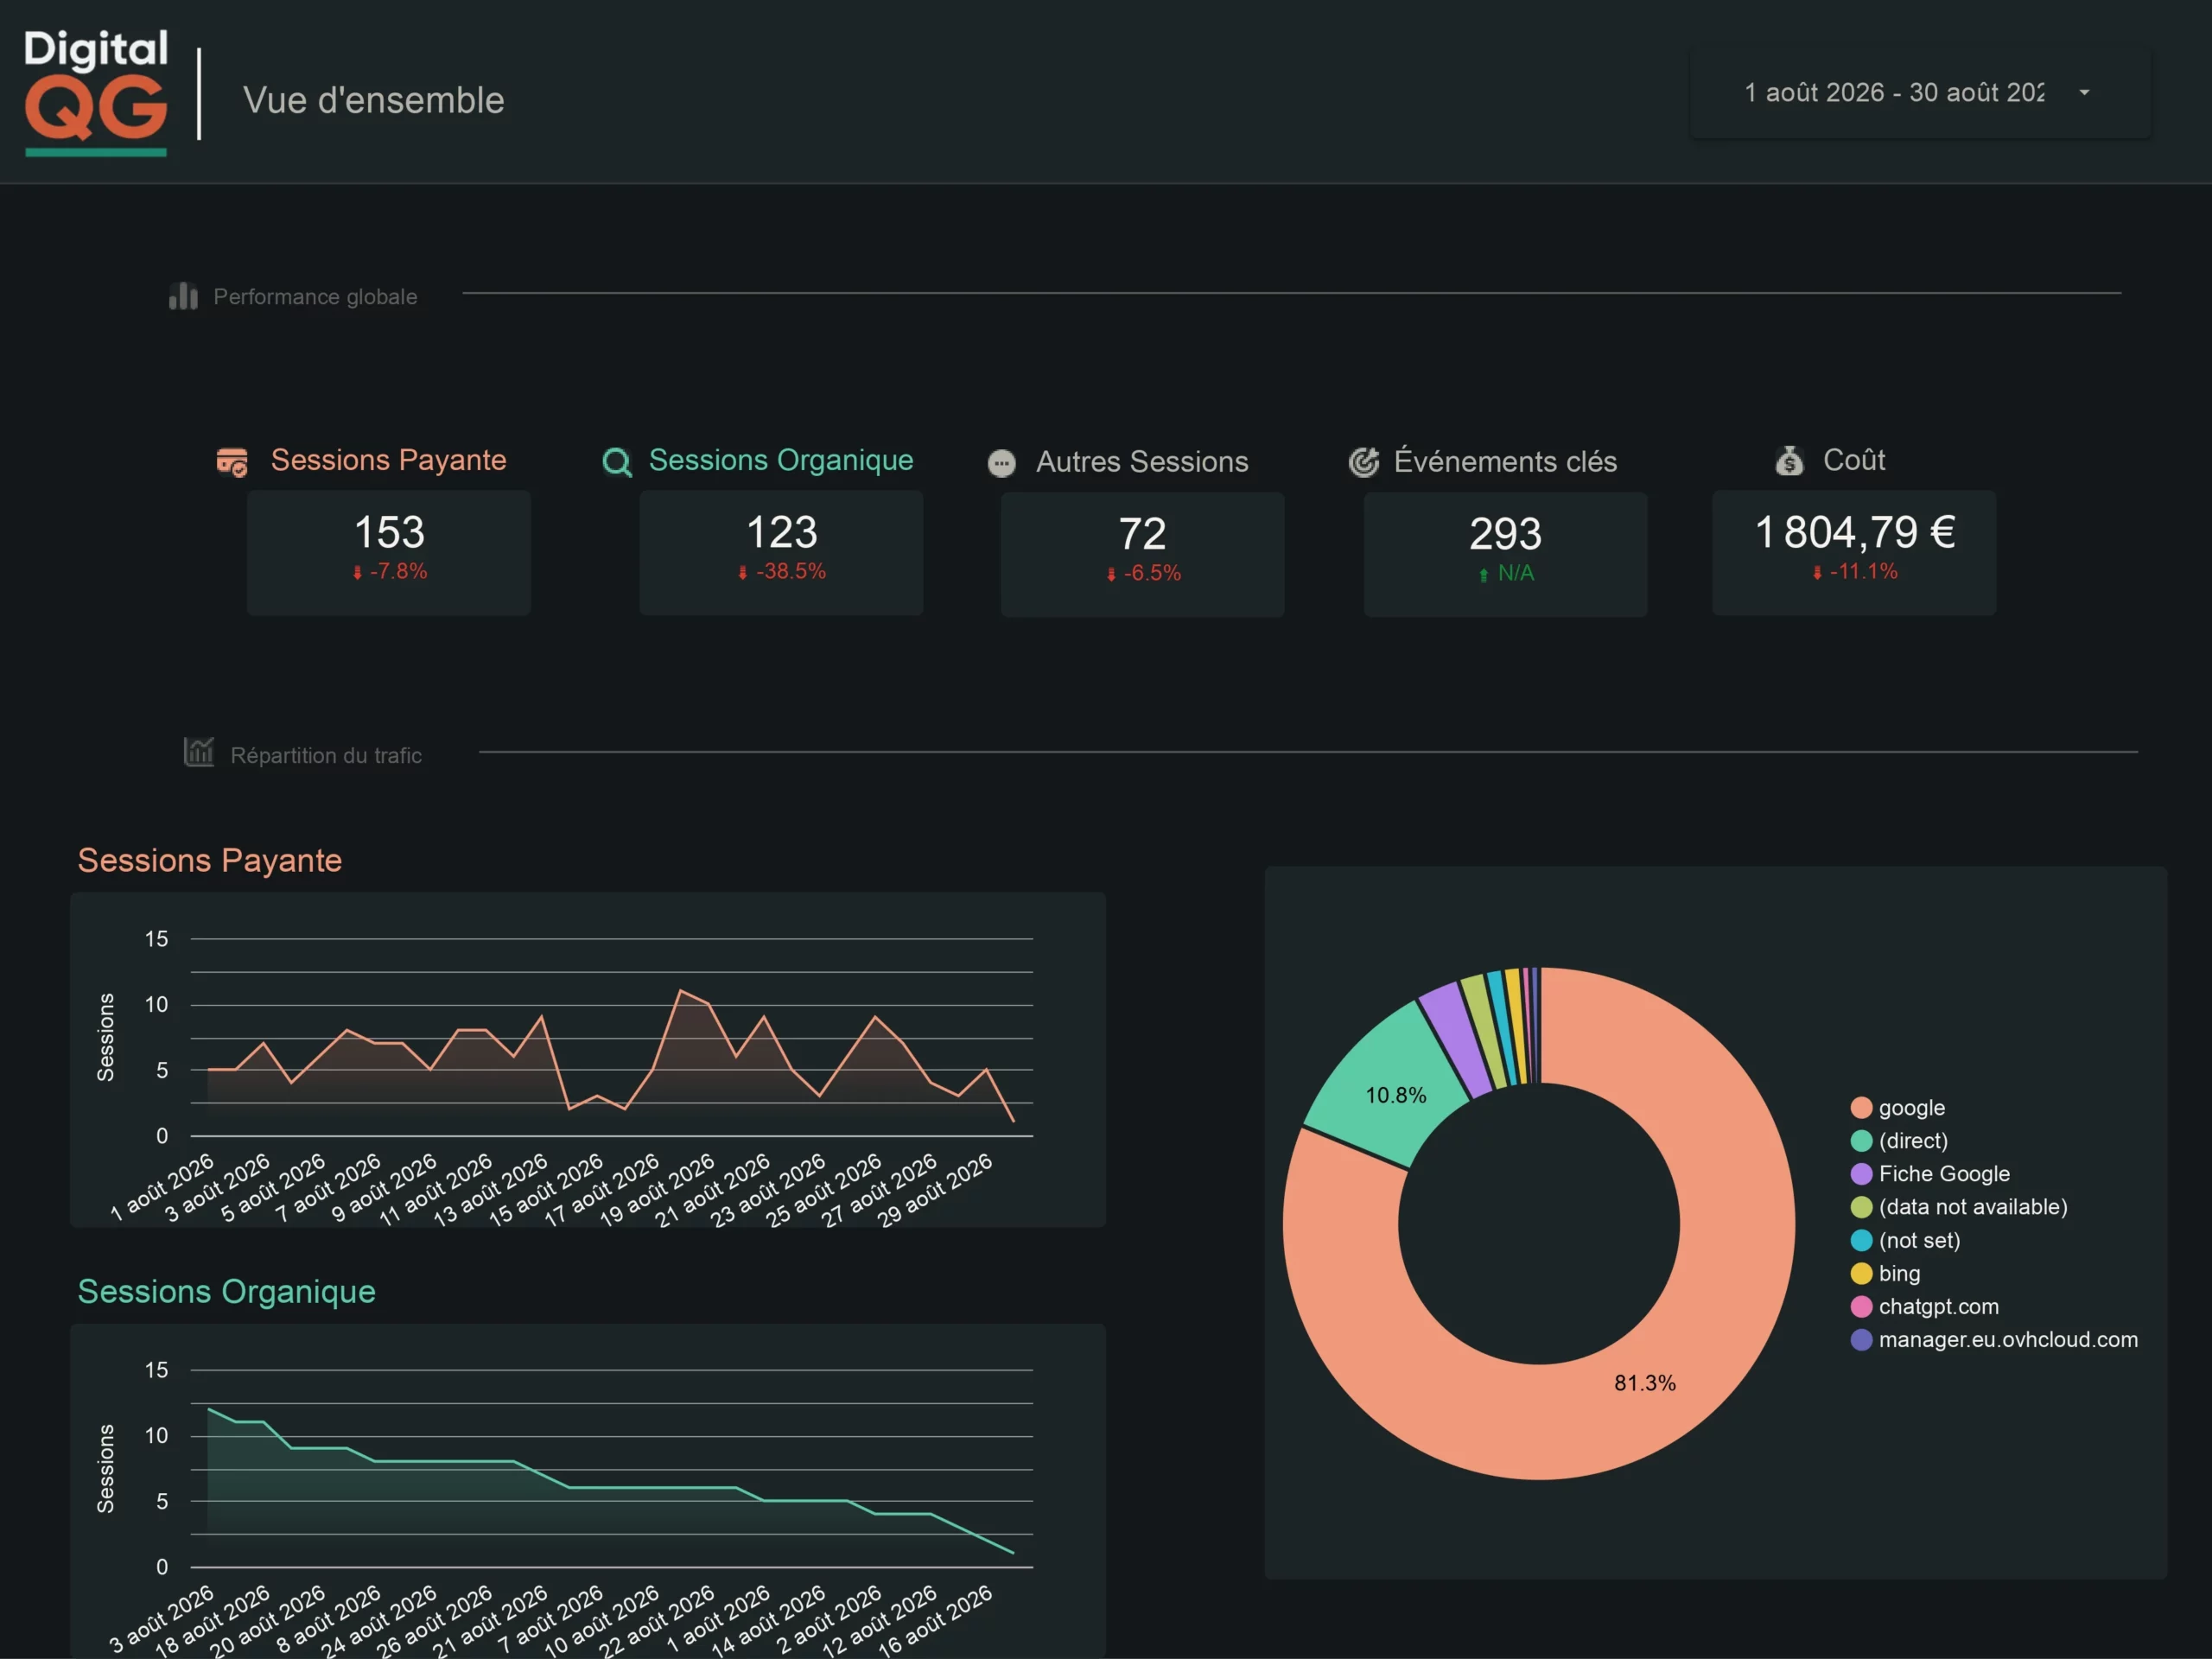
Task: Click the Sessions Payante line chart title
Action: coord(210,860)
